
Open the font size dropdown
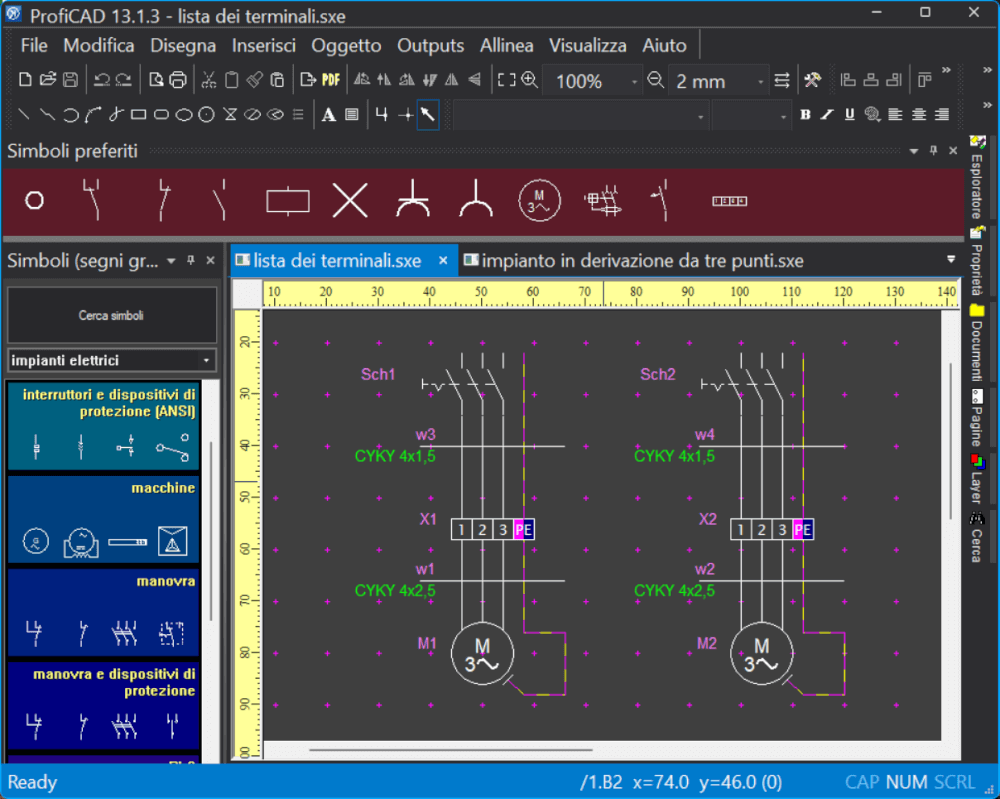tap(783, 117)
